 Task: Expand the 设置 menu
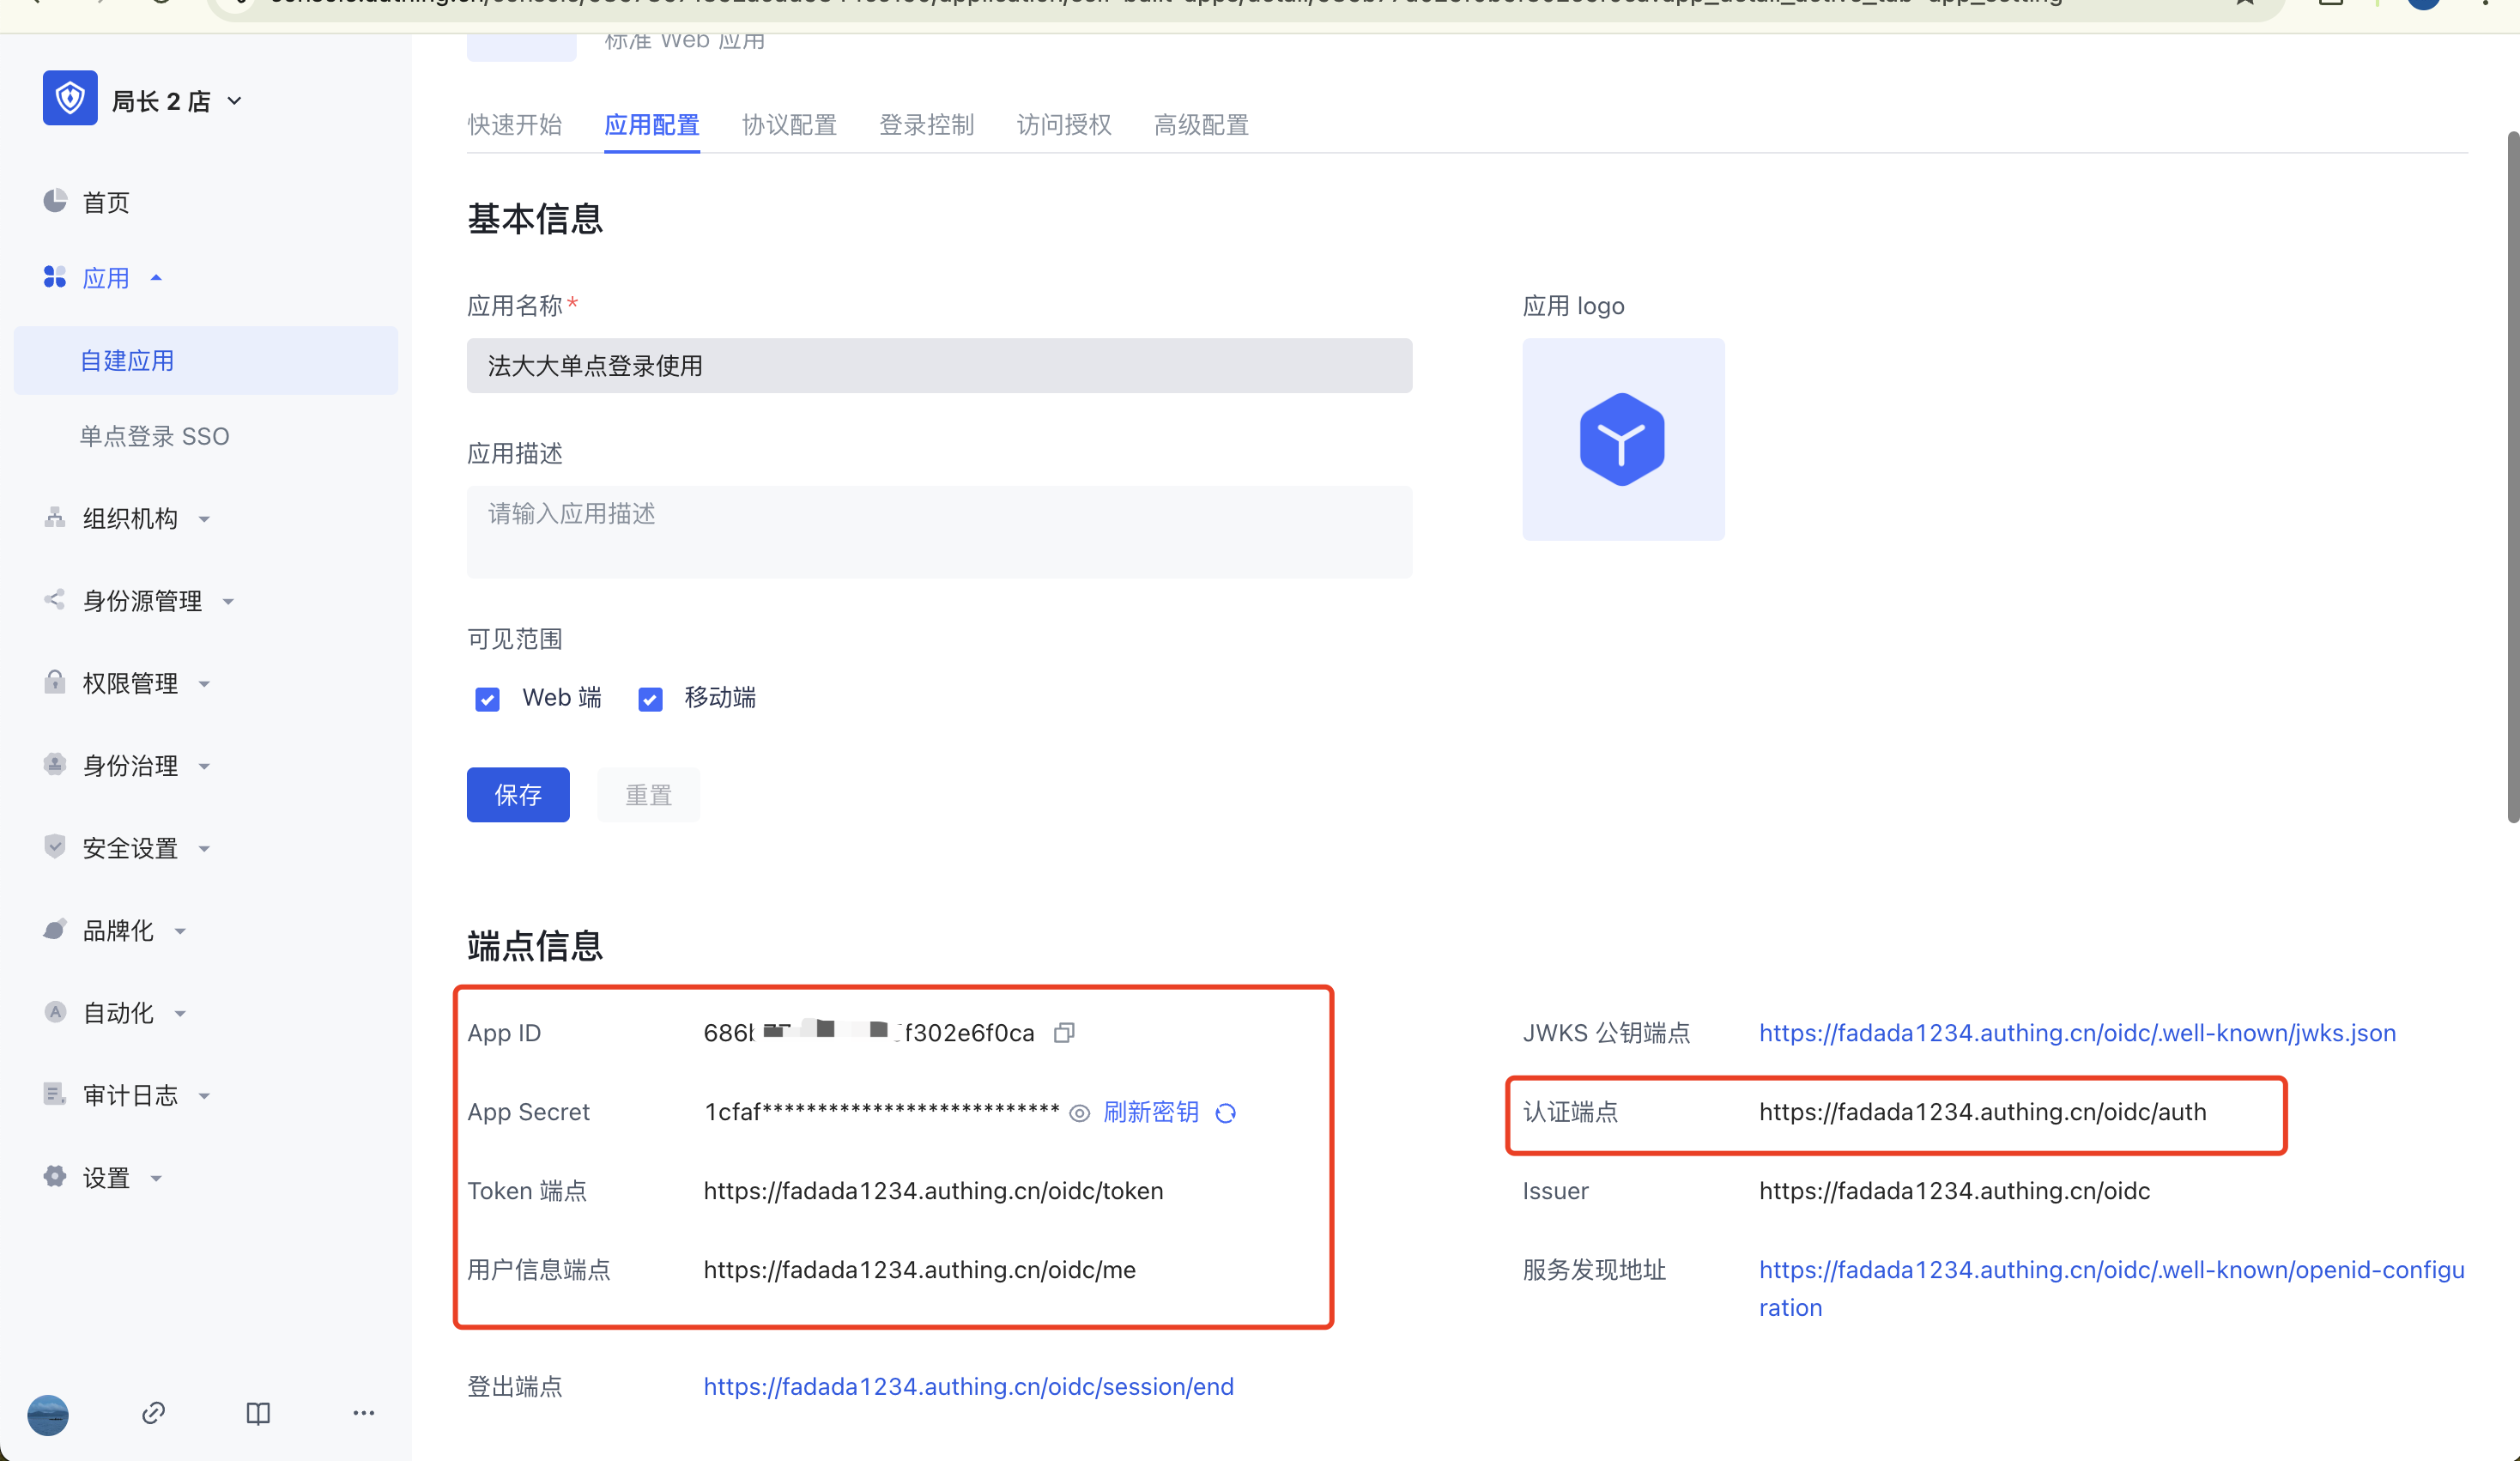[x=156, y=1178]
